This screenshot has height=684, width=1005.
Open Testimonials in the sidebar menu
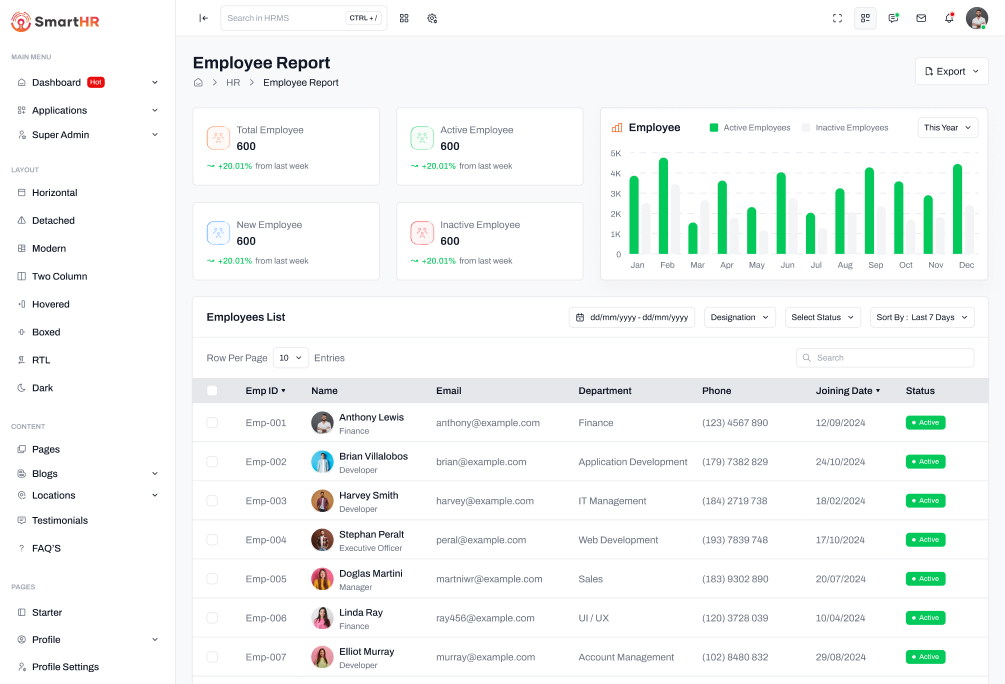[60, 521]
